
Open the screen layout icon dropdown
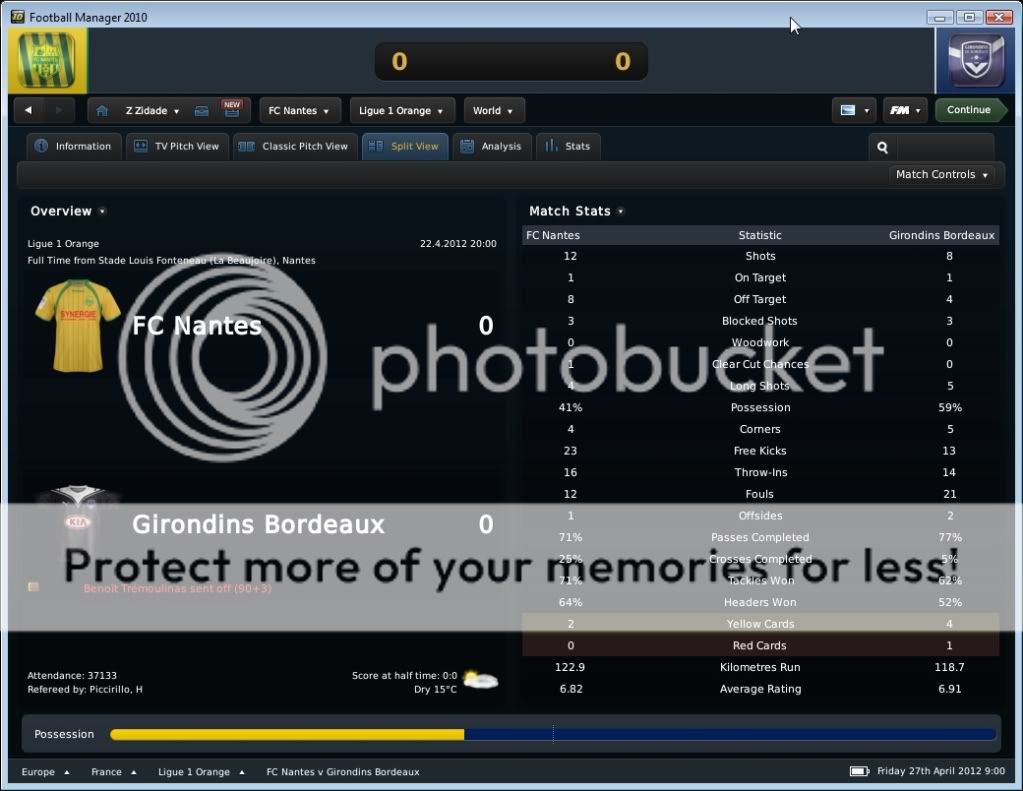pos(853,111)
